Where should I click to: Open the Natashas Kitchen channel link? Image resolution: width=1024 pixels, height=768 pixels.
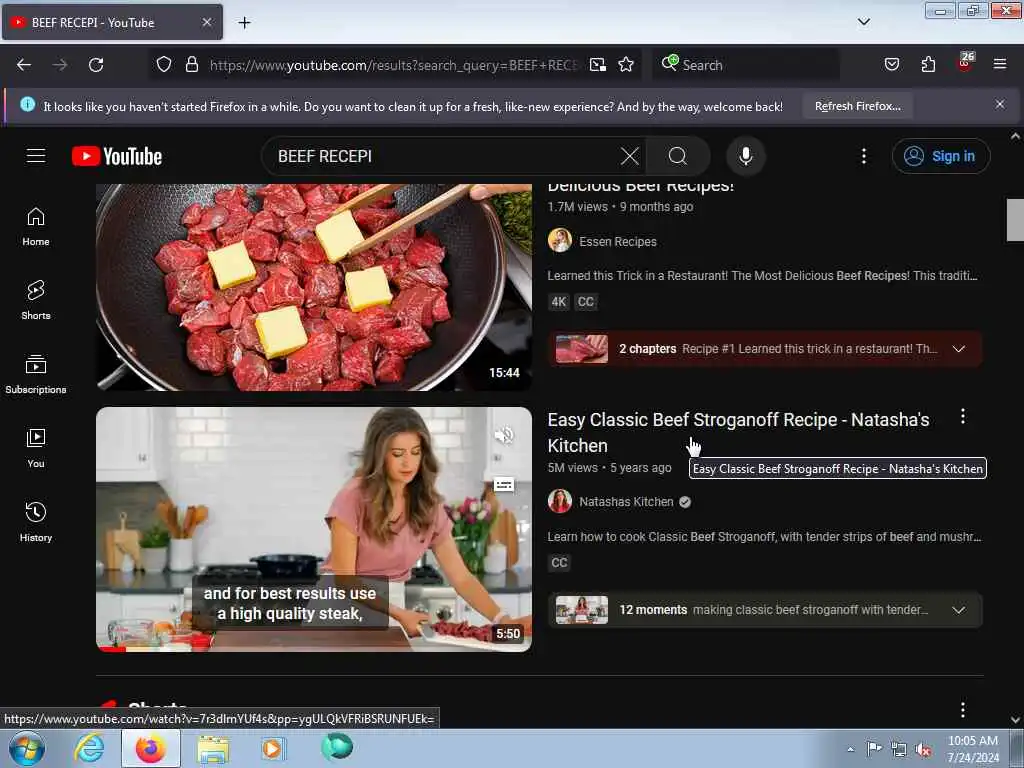(626, 502)
